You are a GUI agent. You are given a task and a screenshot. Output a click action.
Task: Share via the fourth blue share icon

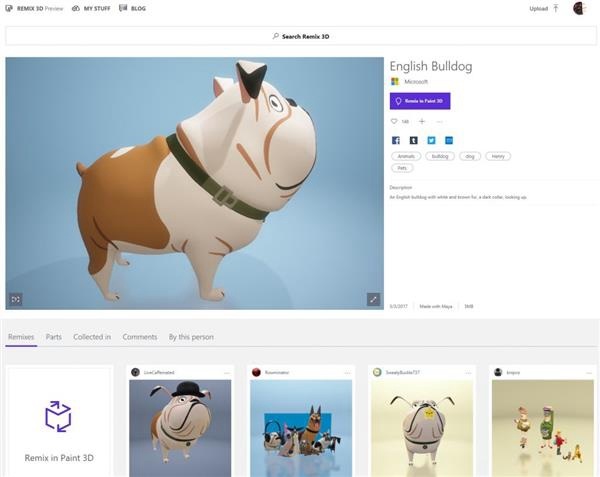pyautogui.click(x=449, y=140)
